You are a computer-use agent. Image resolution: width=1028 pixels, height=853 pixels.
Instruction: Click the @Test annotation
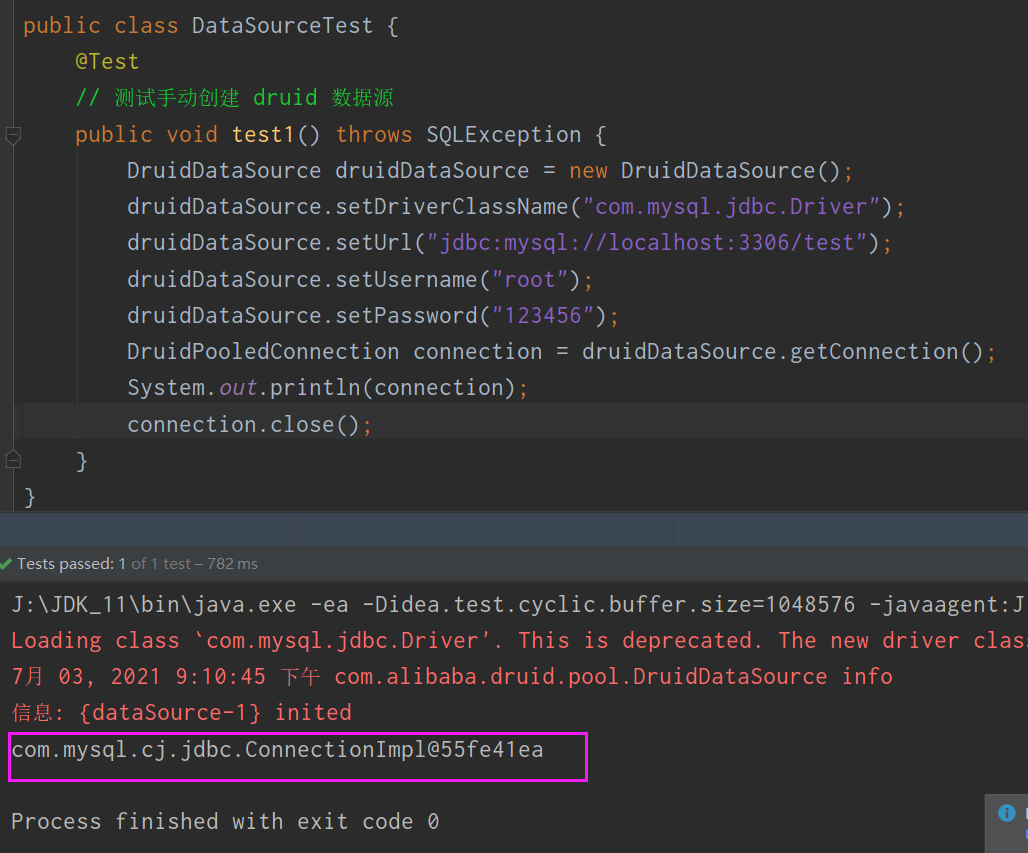pyautogui.click(x=107, y=62)
